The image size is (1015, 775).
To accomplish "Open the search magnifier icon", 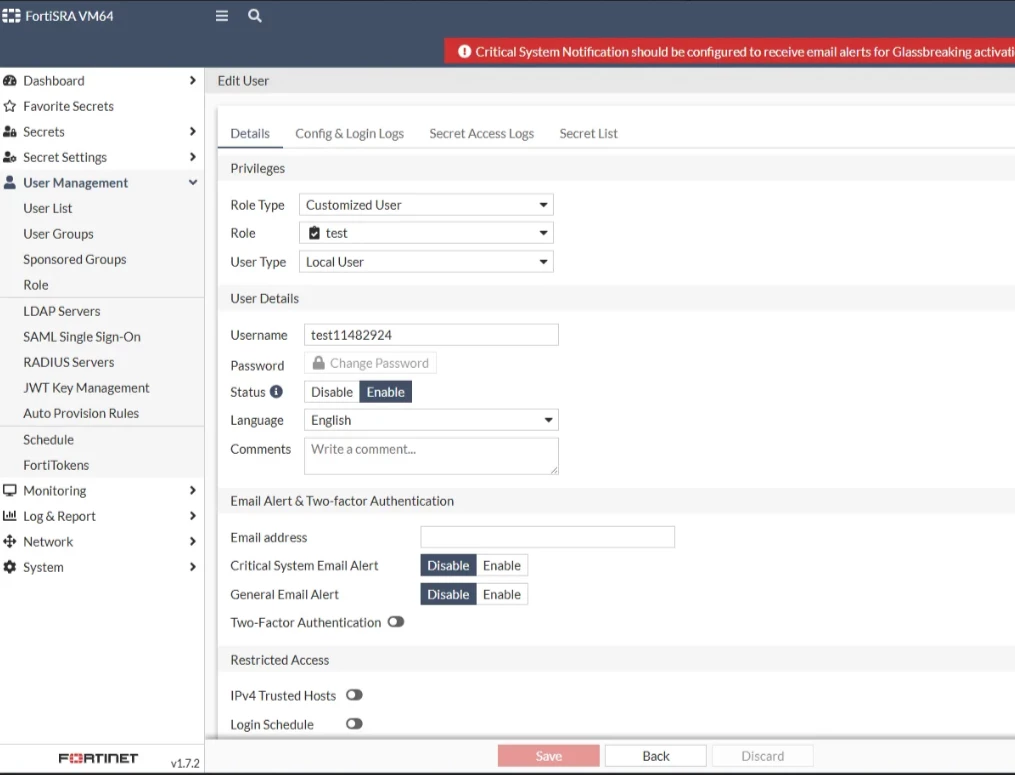I will [254, 16].
